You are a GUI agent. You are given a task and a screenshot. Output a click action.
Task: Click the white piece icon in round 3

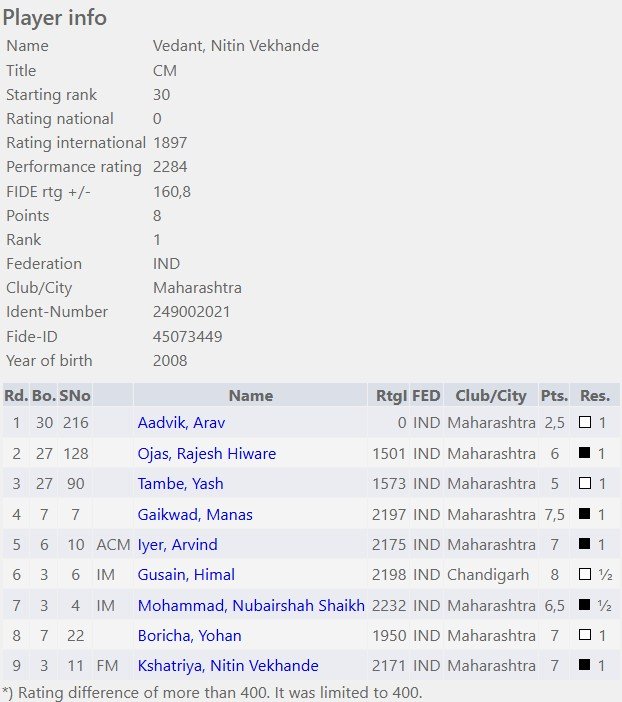585,483
